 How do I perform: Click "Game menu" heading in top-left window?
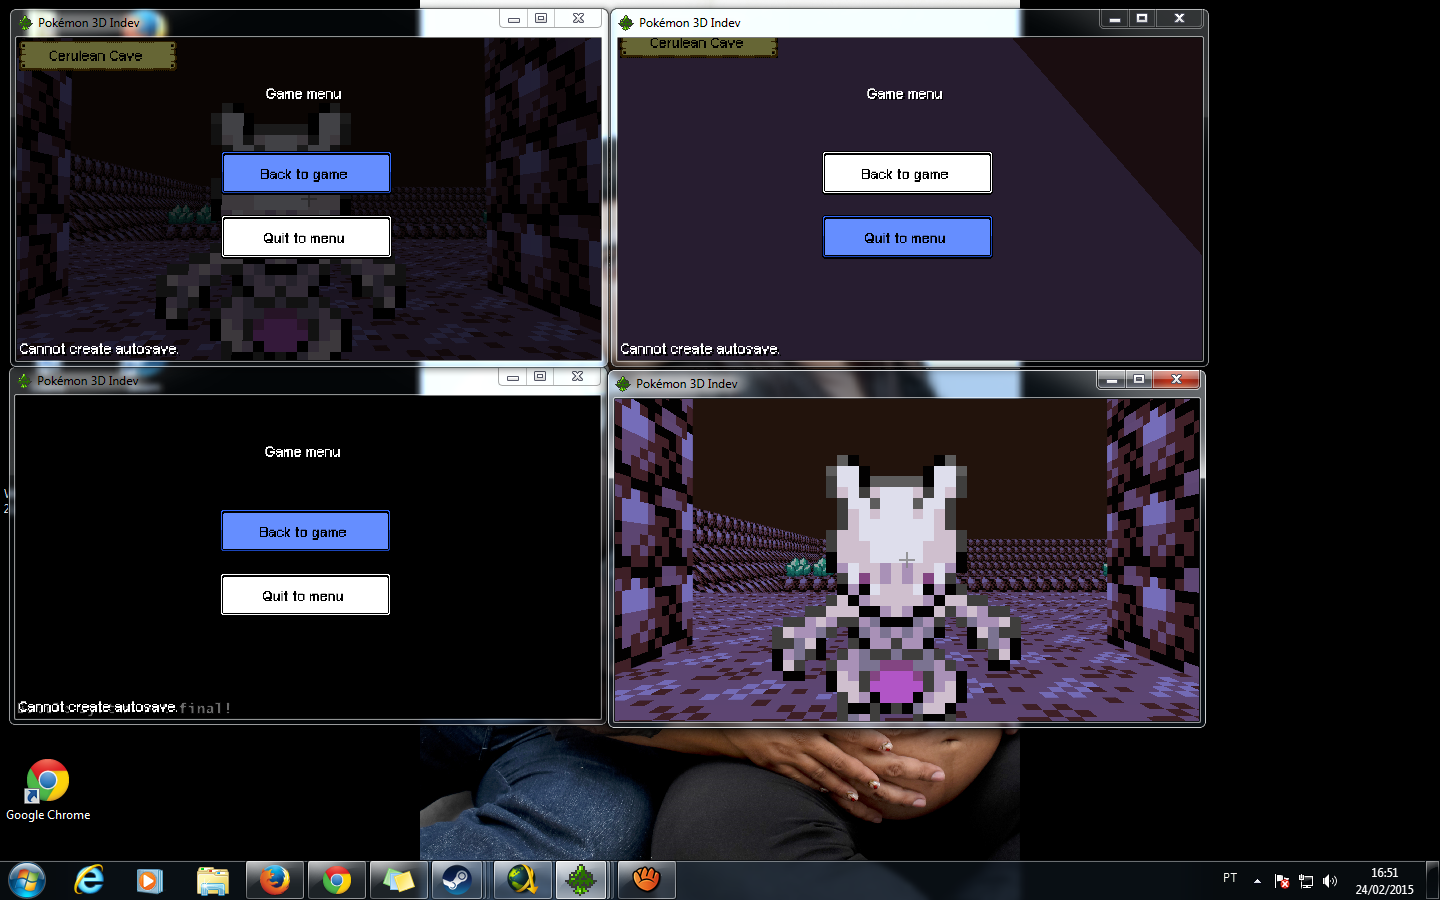click(x=304, y=94)
